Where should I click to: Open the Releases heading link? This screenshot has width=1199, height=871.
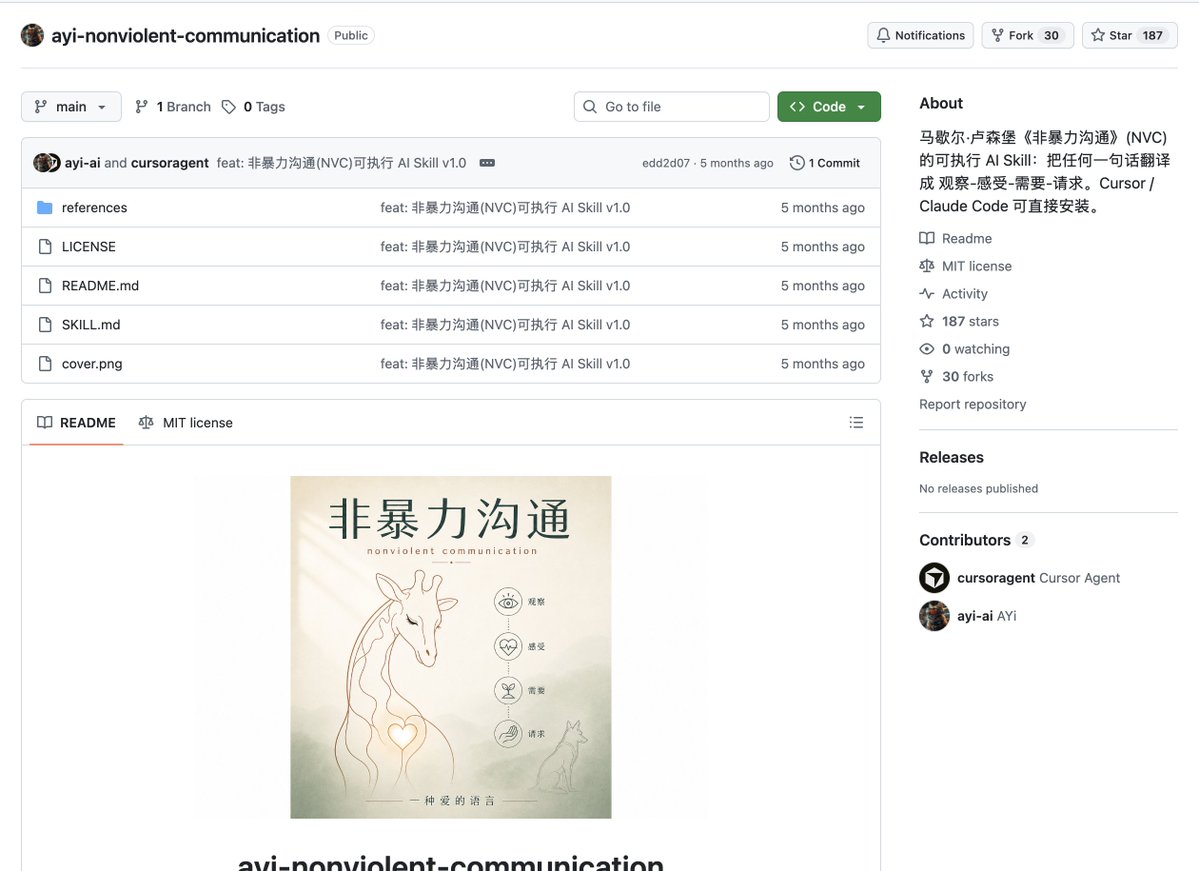[951, 457]
